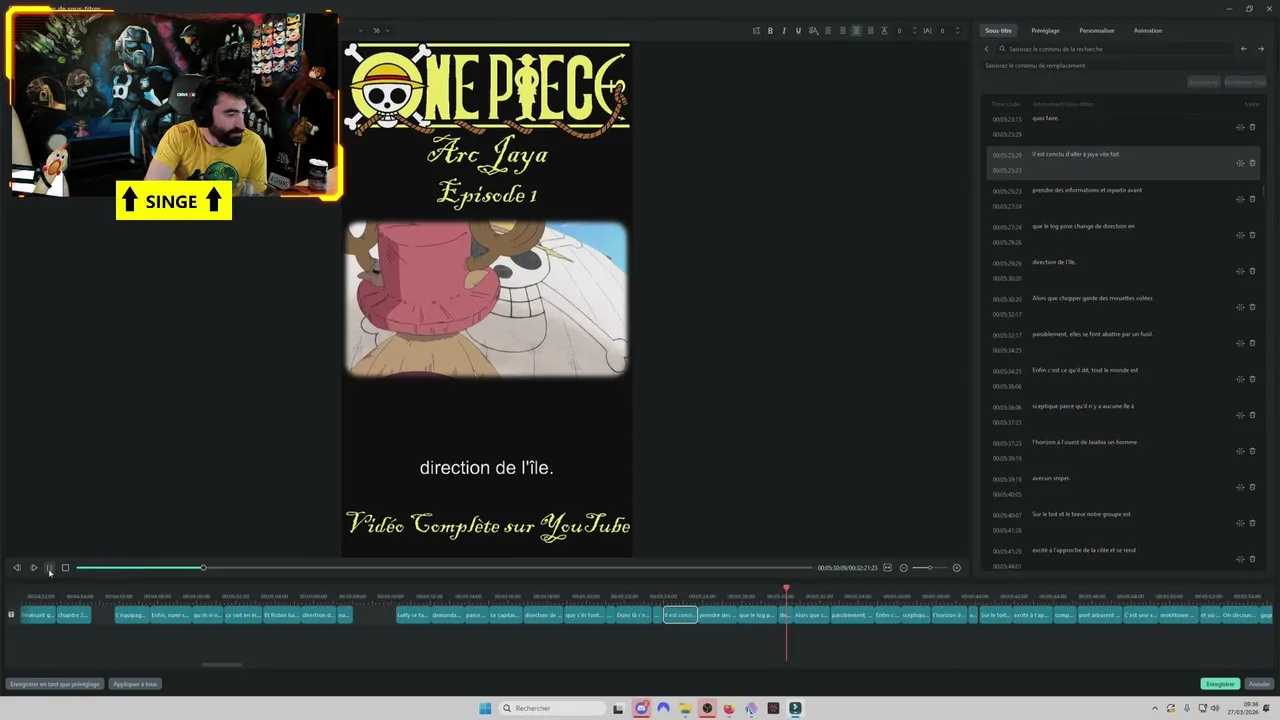
Task: Delete the 'quoi faire.' subtitle row
Action: (x=1252, y=127)
